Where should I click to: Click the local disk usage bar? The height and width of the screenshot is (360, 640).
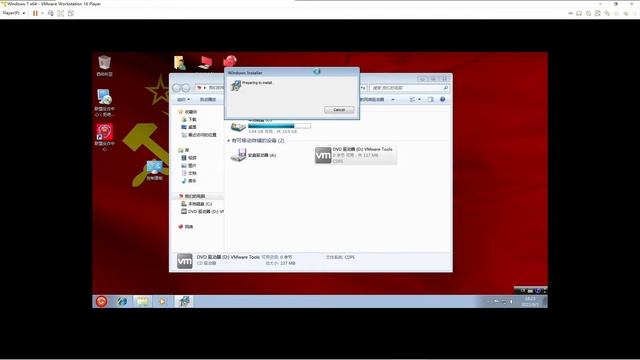pyautogui.click(x=279, y=126)
